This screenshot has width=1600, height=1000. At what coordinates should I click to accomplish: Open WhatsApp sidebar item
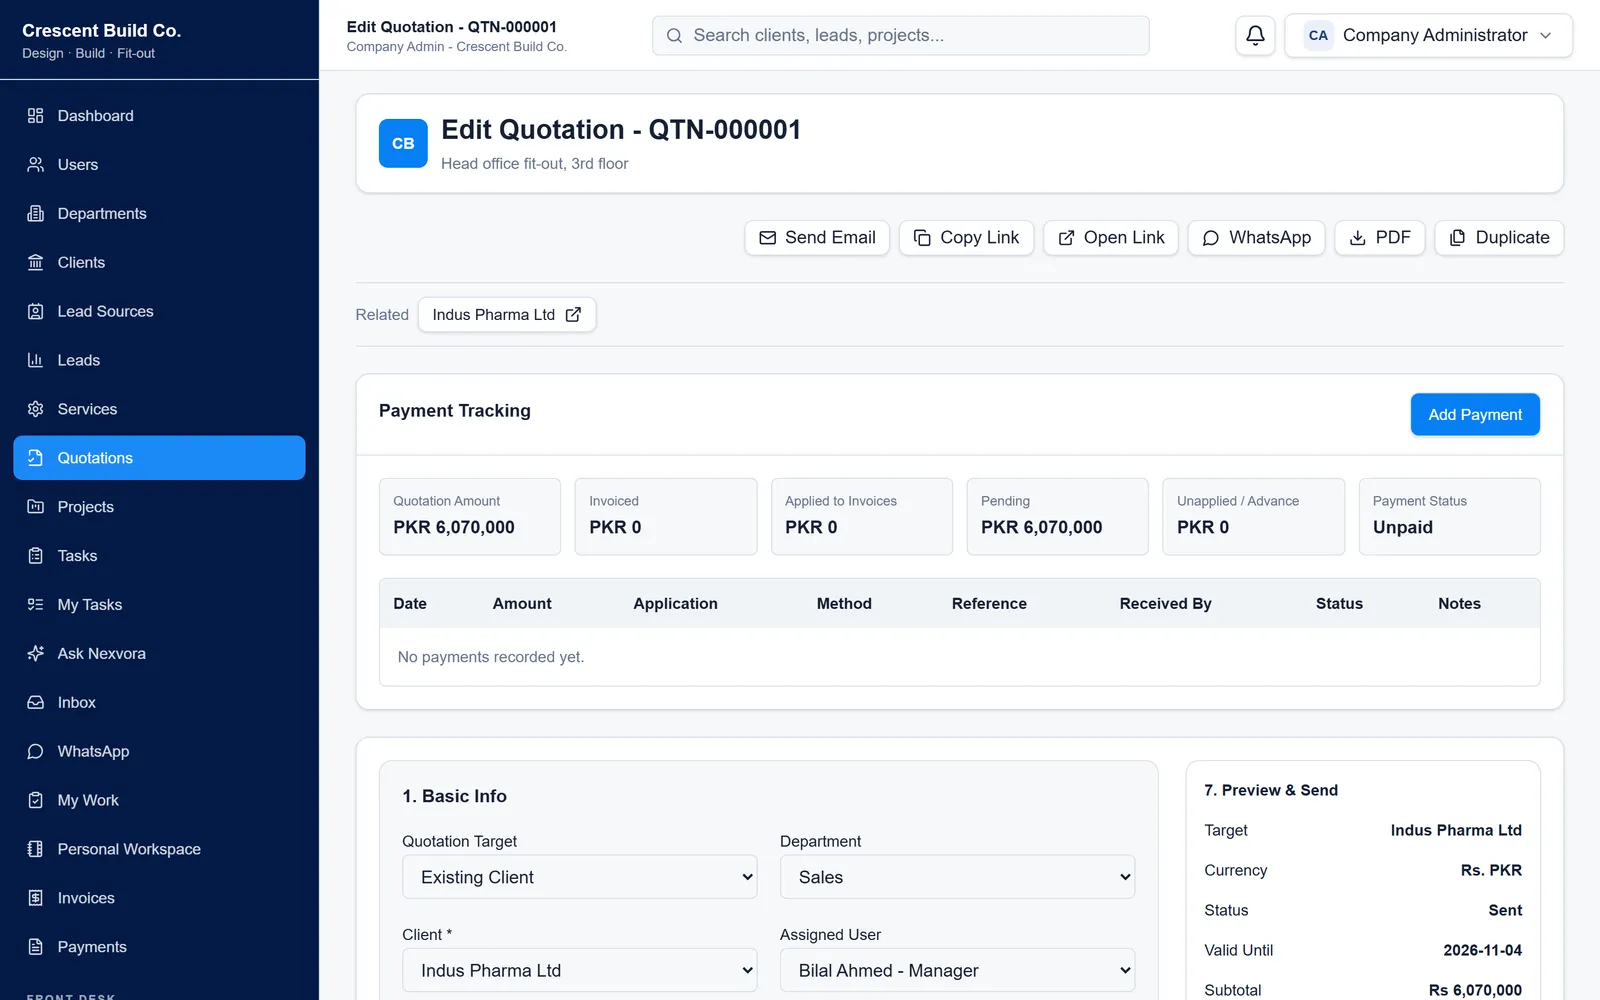(159, 752)
